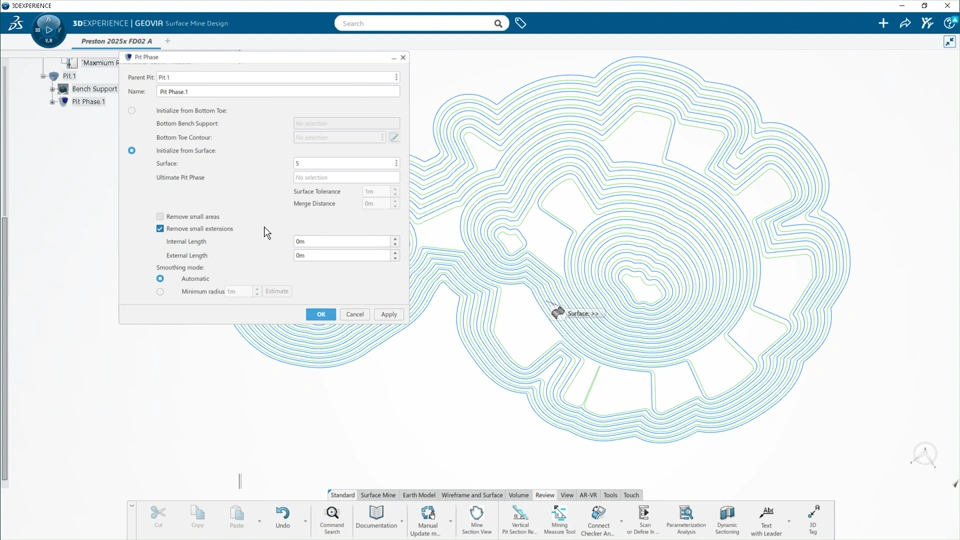Select the Mining Measure Tool
Image resolution: width=960 pixels, height=540 pixels.
click(x=559, y=520)
